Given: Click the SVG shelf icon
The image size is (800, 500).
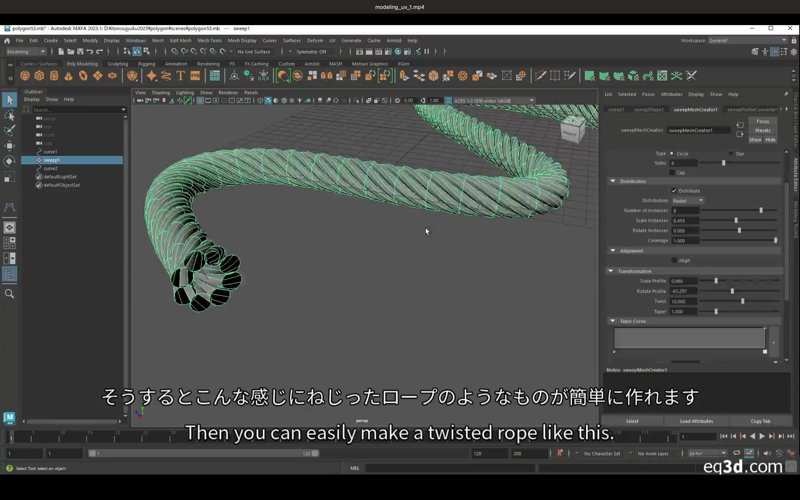Looking at the screenshot, I should pyautogui.click(x=196, y=75).
